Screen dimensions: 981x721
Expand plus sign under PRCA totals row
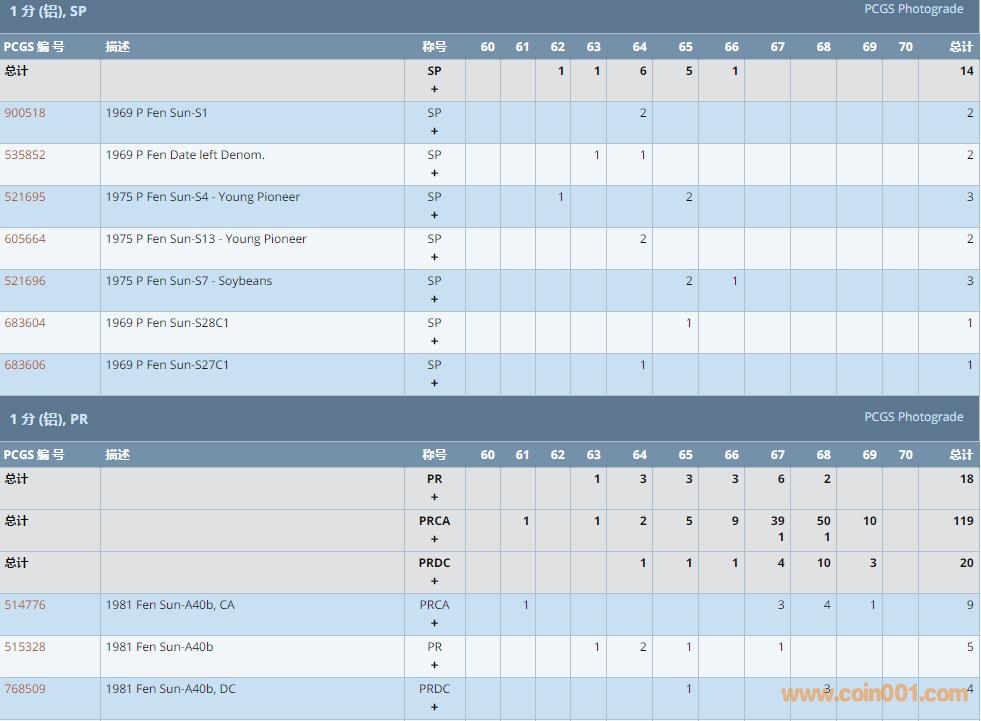click(x=434, y=539)
